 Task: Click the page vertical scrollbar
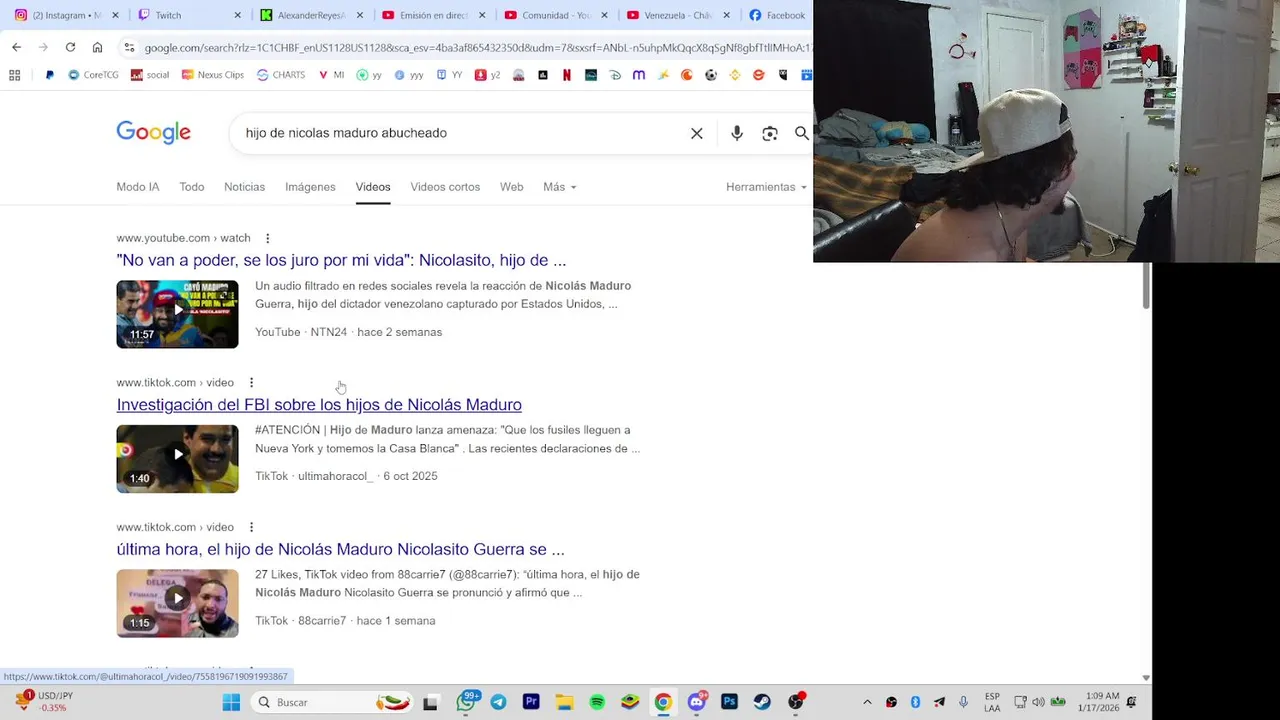(x=1146, y=285)
